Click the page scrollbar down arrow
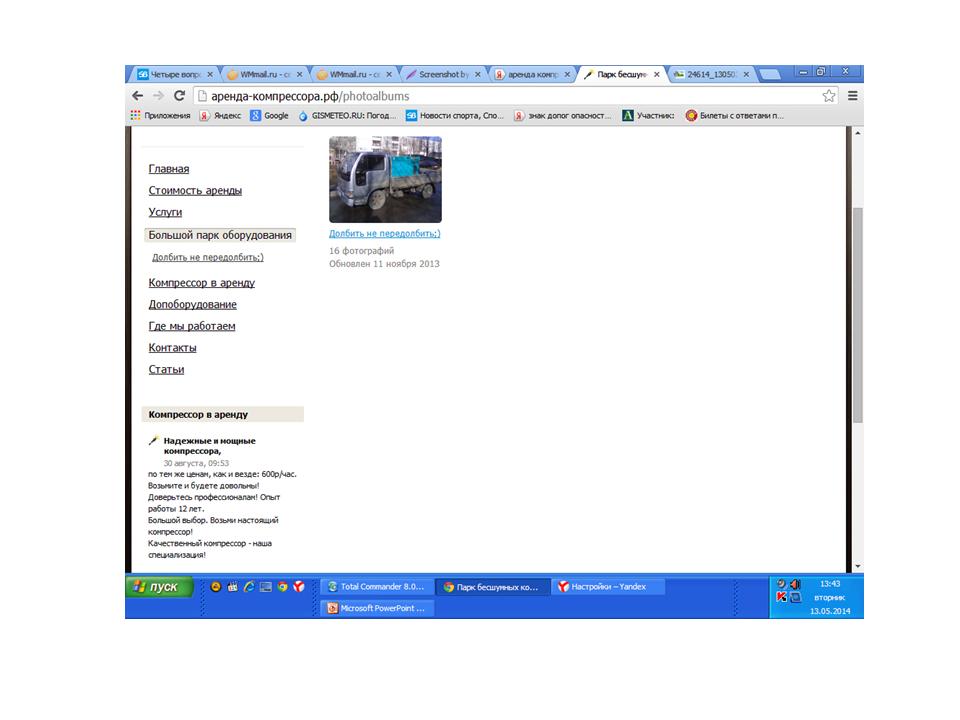 (858, 566)
